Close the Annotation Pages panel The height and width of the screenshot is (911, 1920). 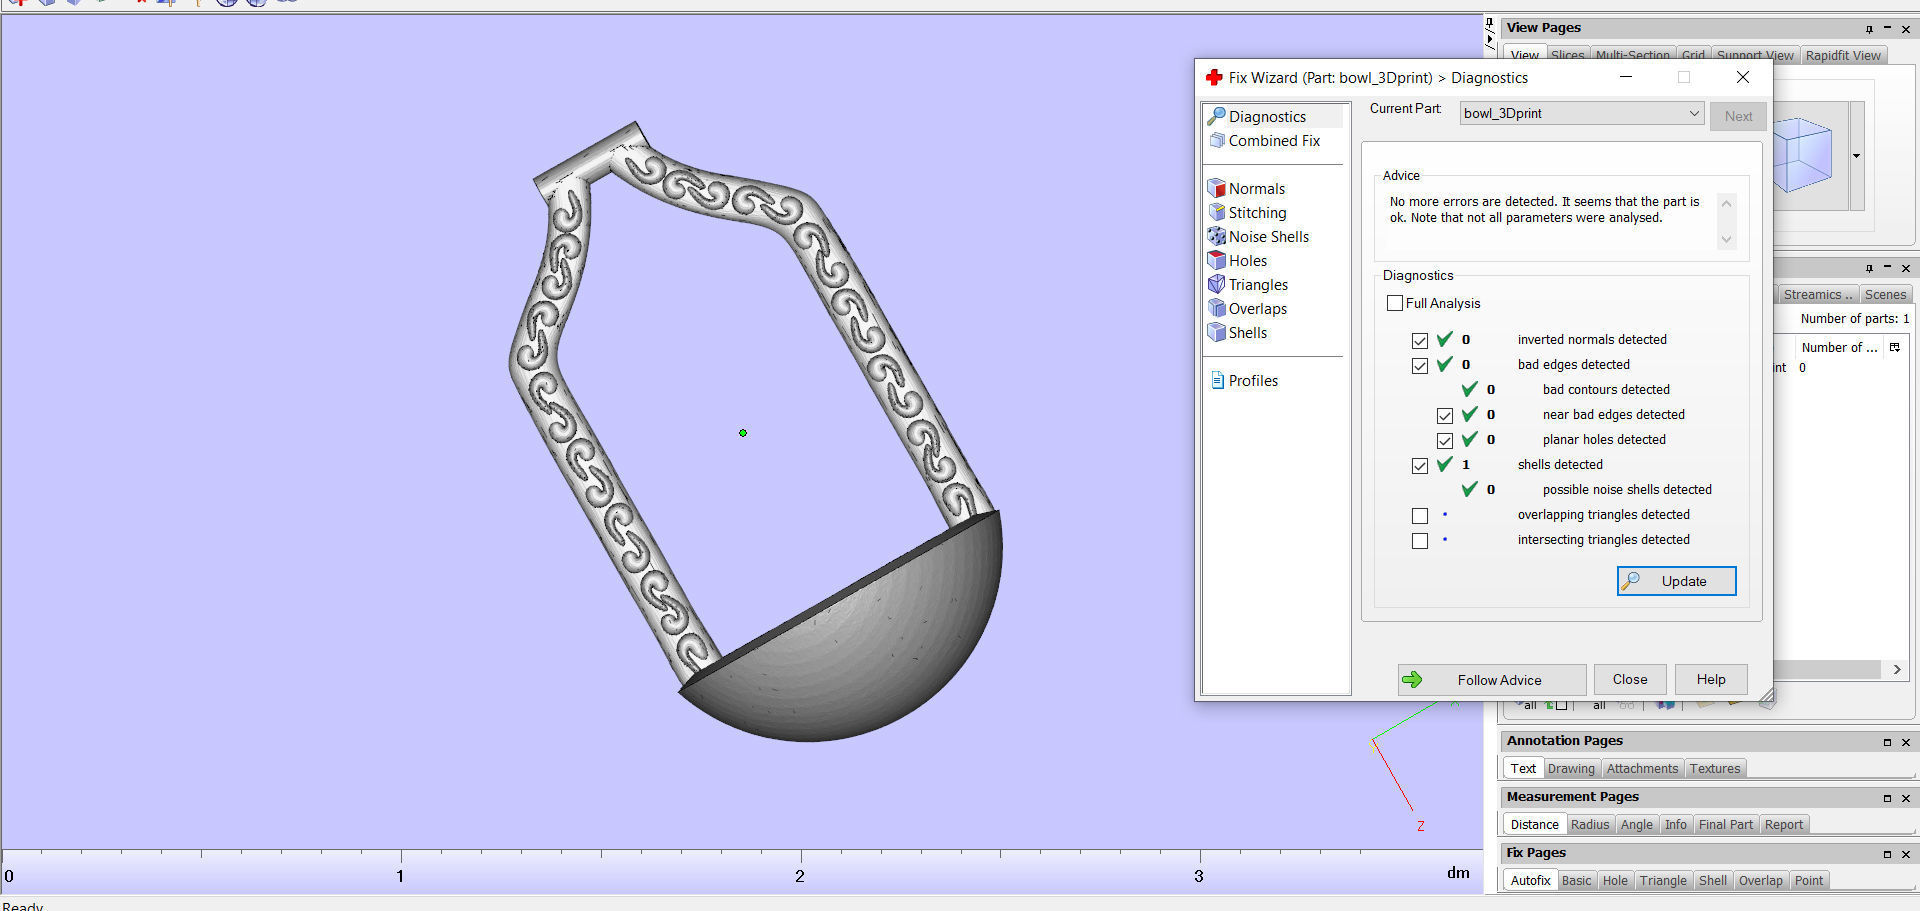pos(1906,742)
